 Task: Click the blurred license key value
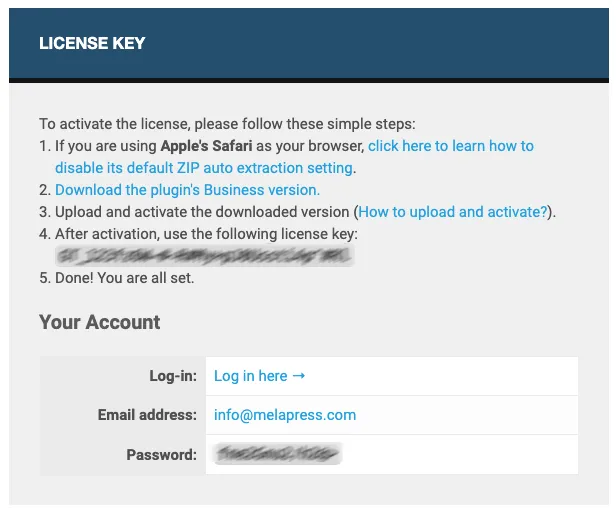(x=204, y=256)
